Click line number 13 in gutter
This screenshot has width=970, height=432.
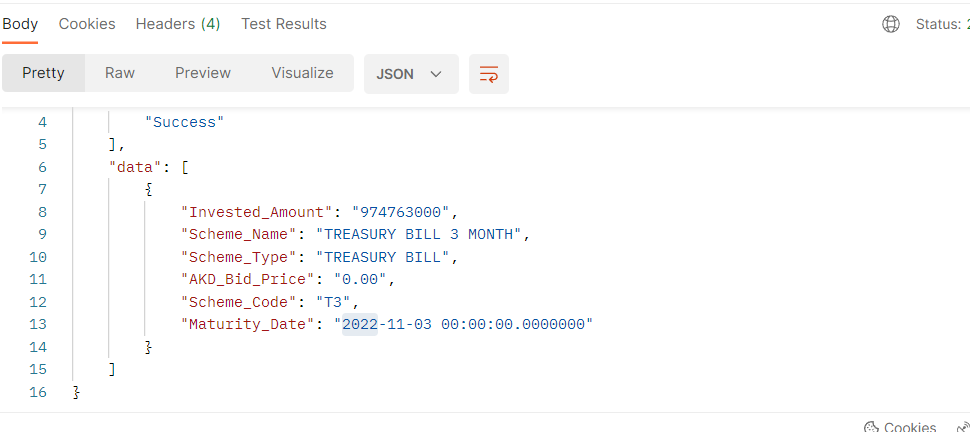[38, 325]
